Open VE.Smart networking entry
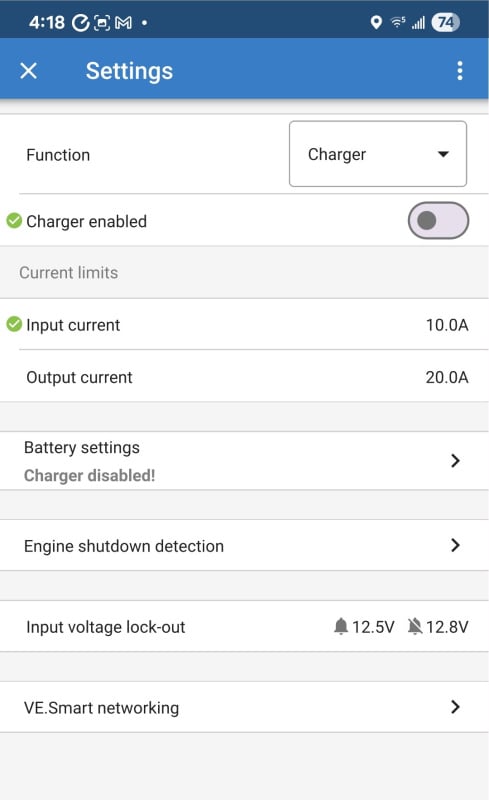This screenshot has height=800, width=489. tap(244, 707)
